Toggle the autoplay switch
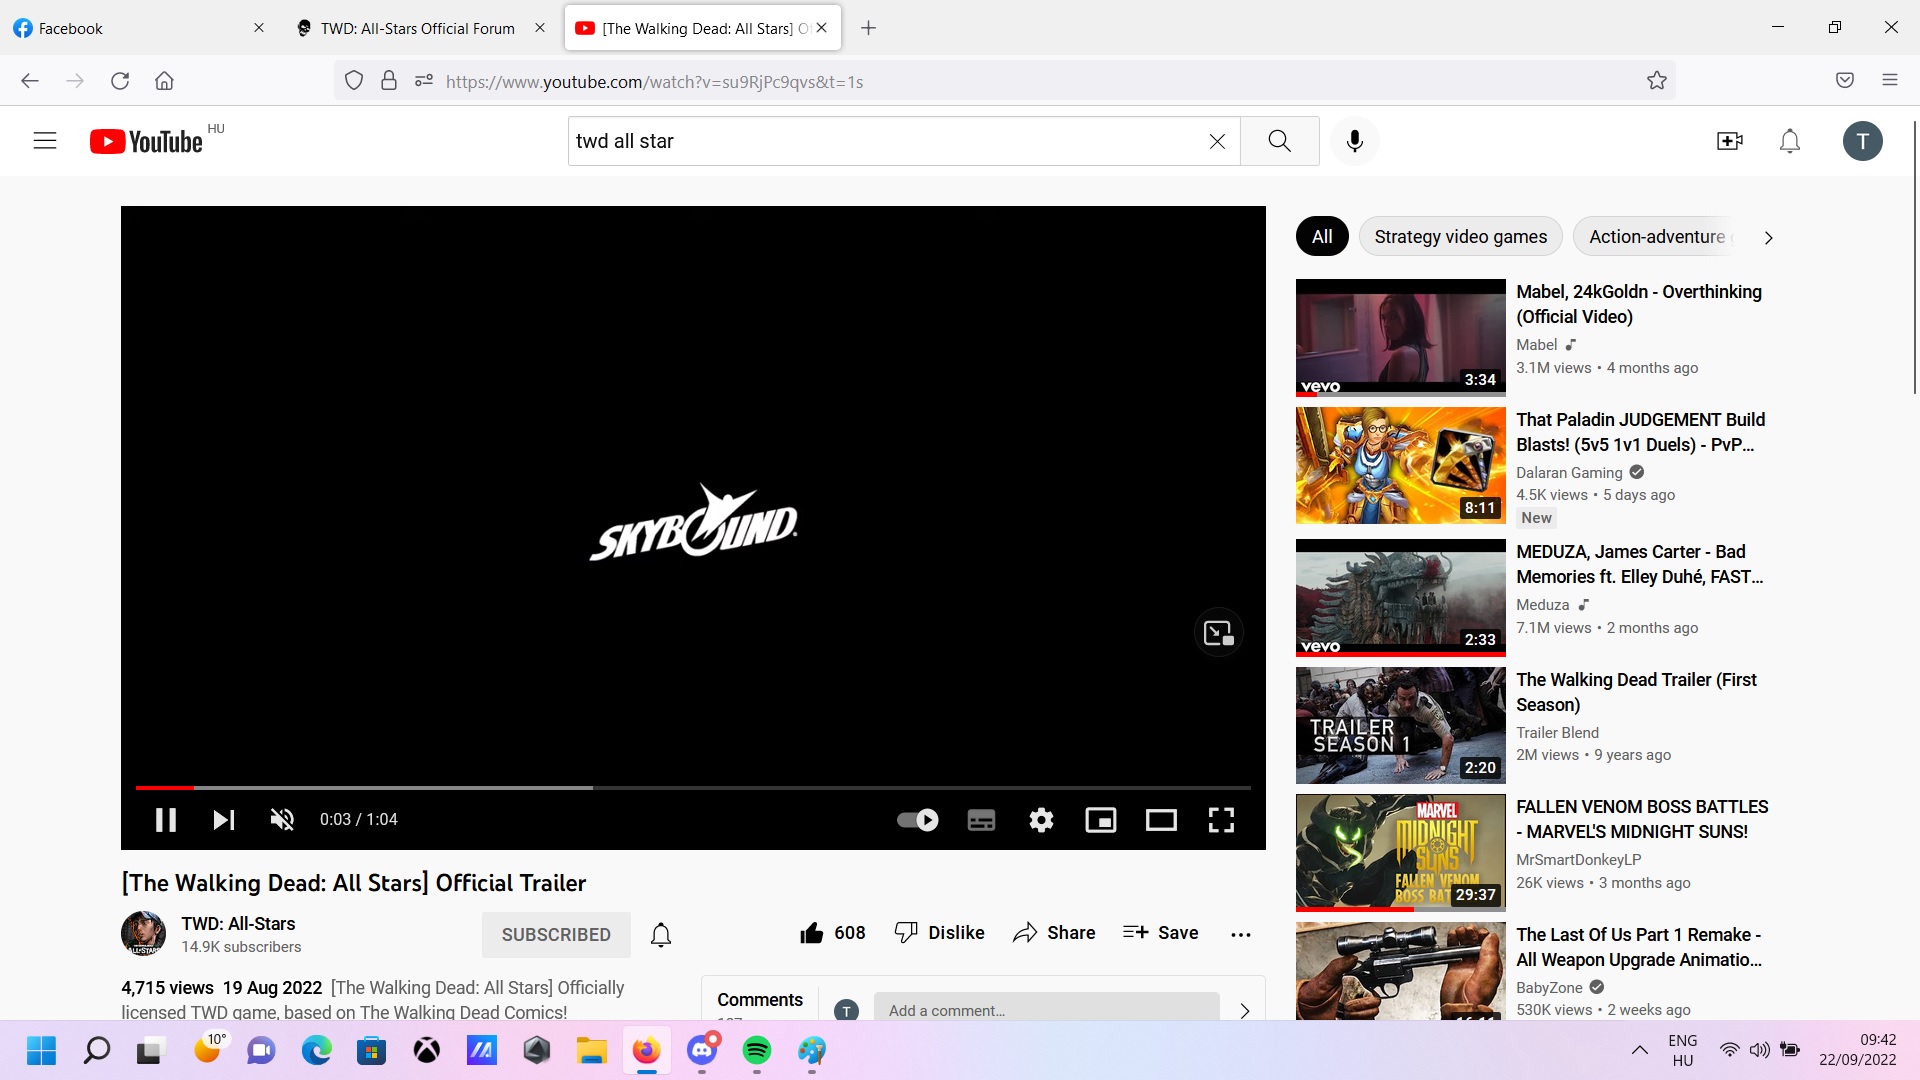This screenshot has width=1920, height=1080. point(917,820)
